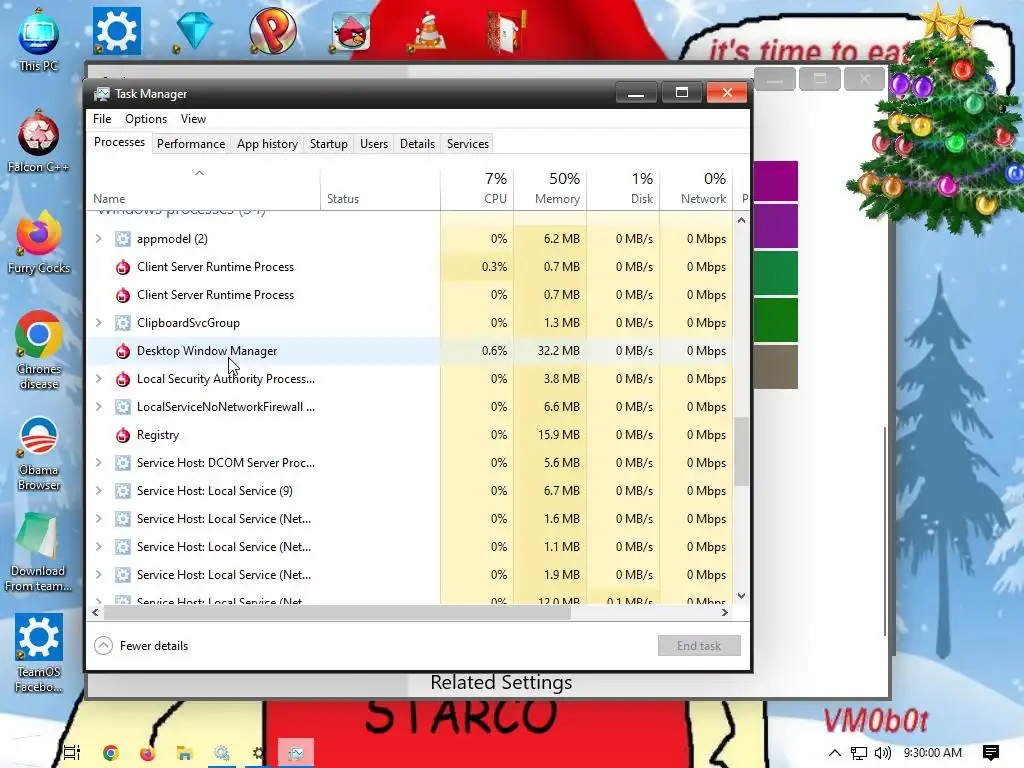Image resolution: width=1024 pixels, height=768 pixels.
Task: Open the blue diamond desktop shortcut
Action: pyautogui.click(x=195, y=30)
